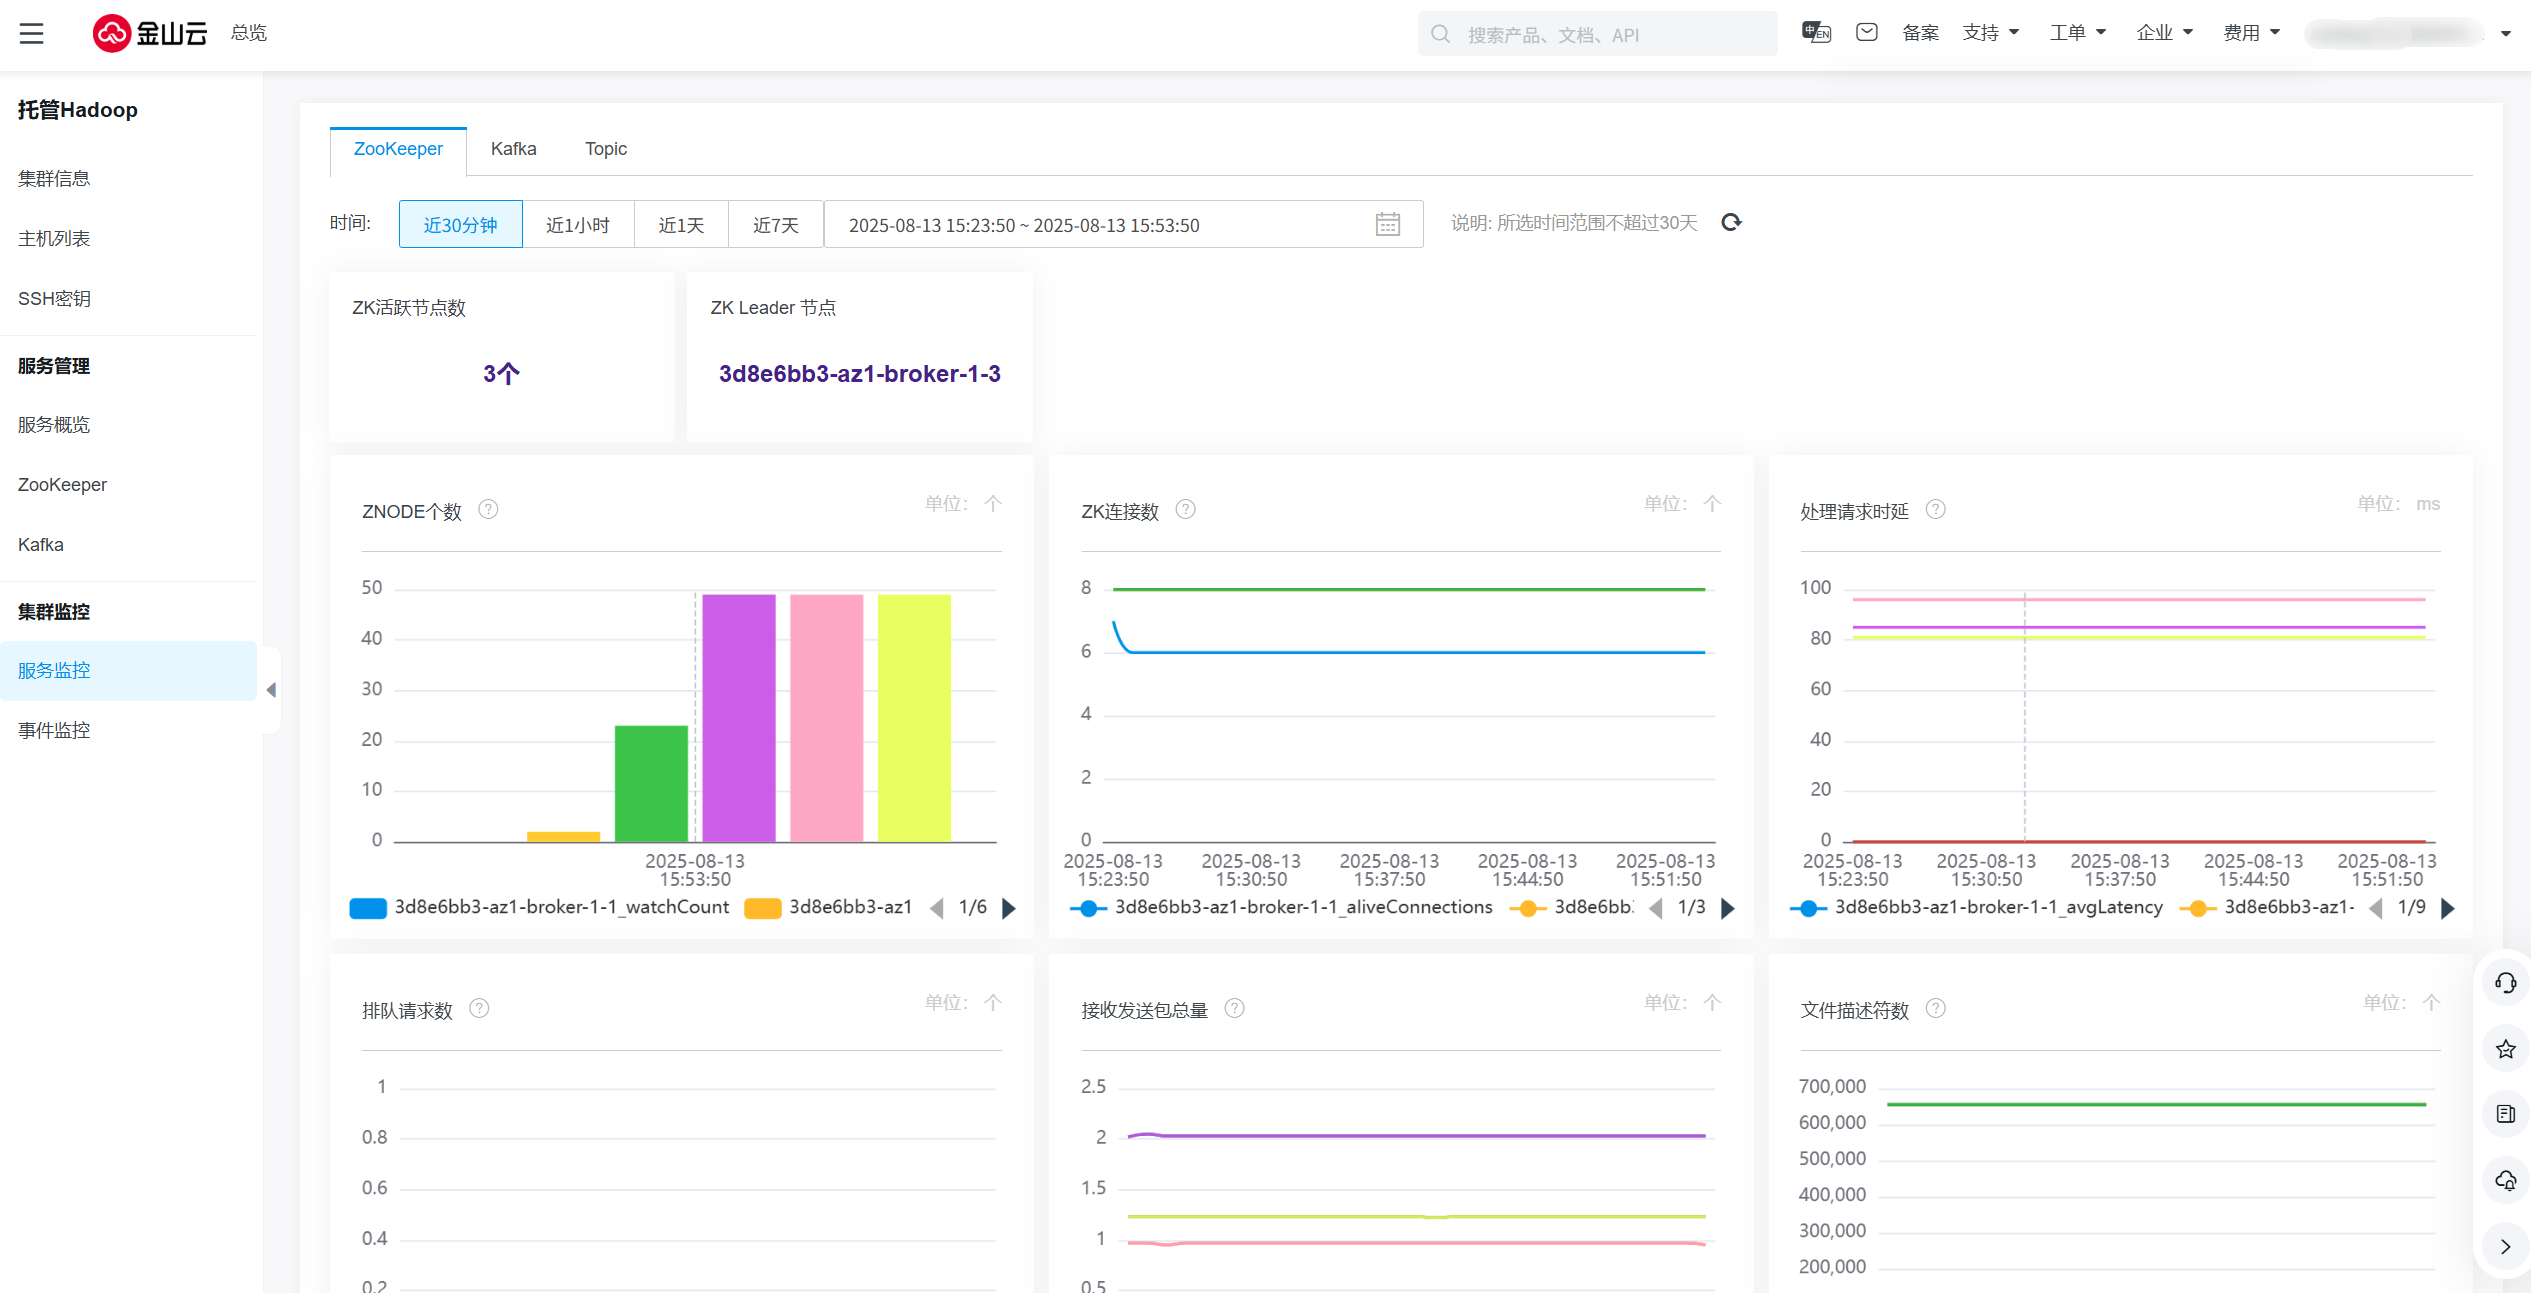Click help icon next to ZNODE个数
2531x1293 pixels.
[x=488, y=510]
